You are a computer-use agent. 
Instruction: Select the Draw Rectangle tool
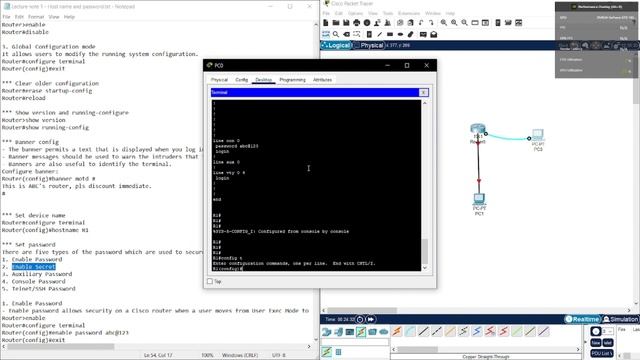(390, 34)
